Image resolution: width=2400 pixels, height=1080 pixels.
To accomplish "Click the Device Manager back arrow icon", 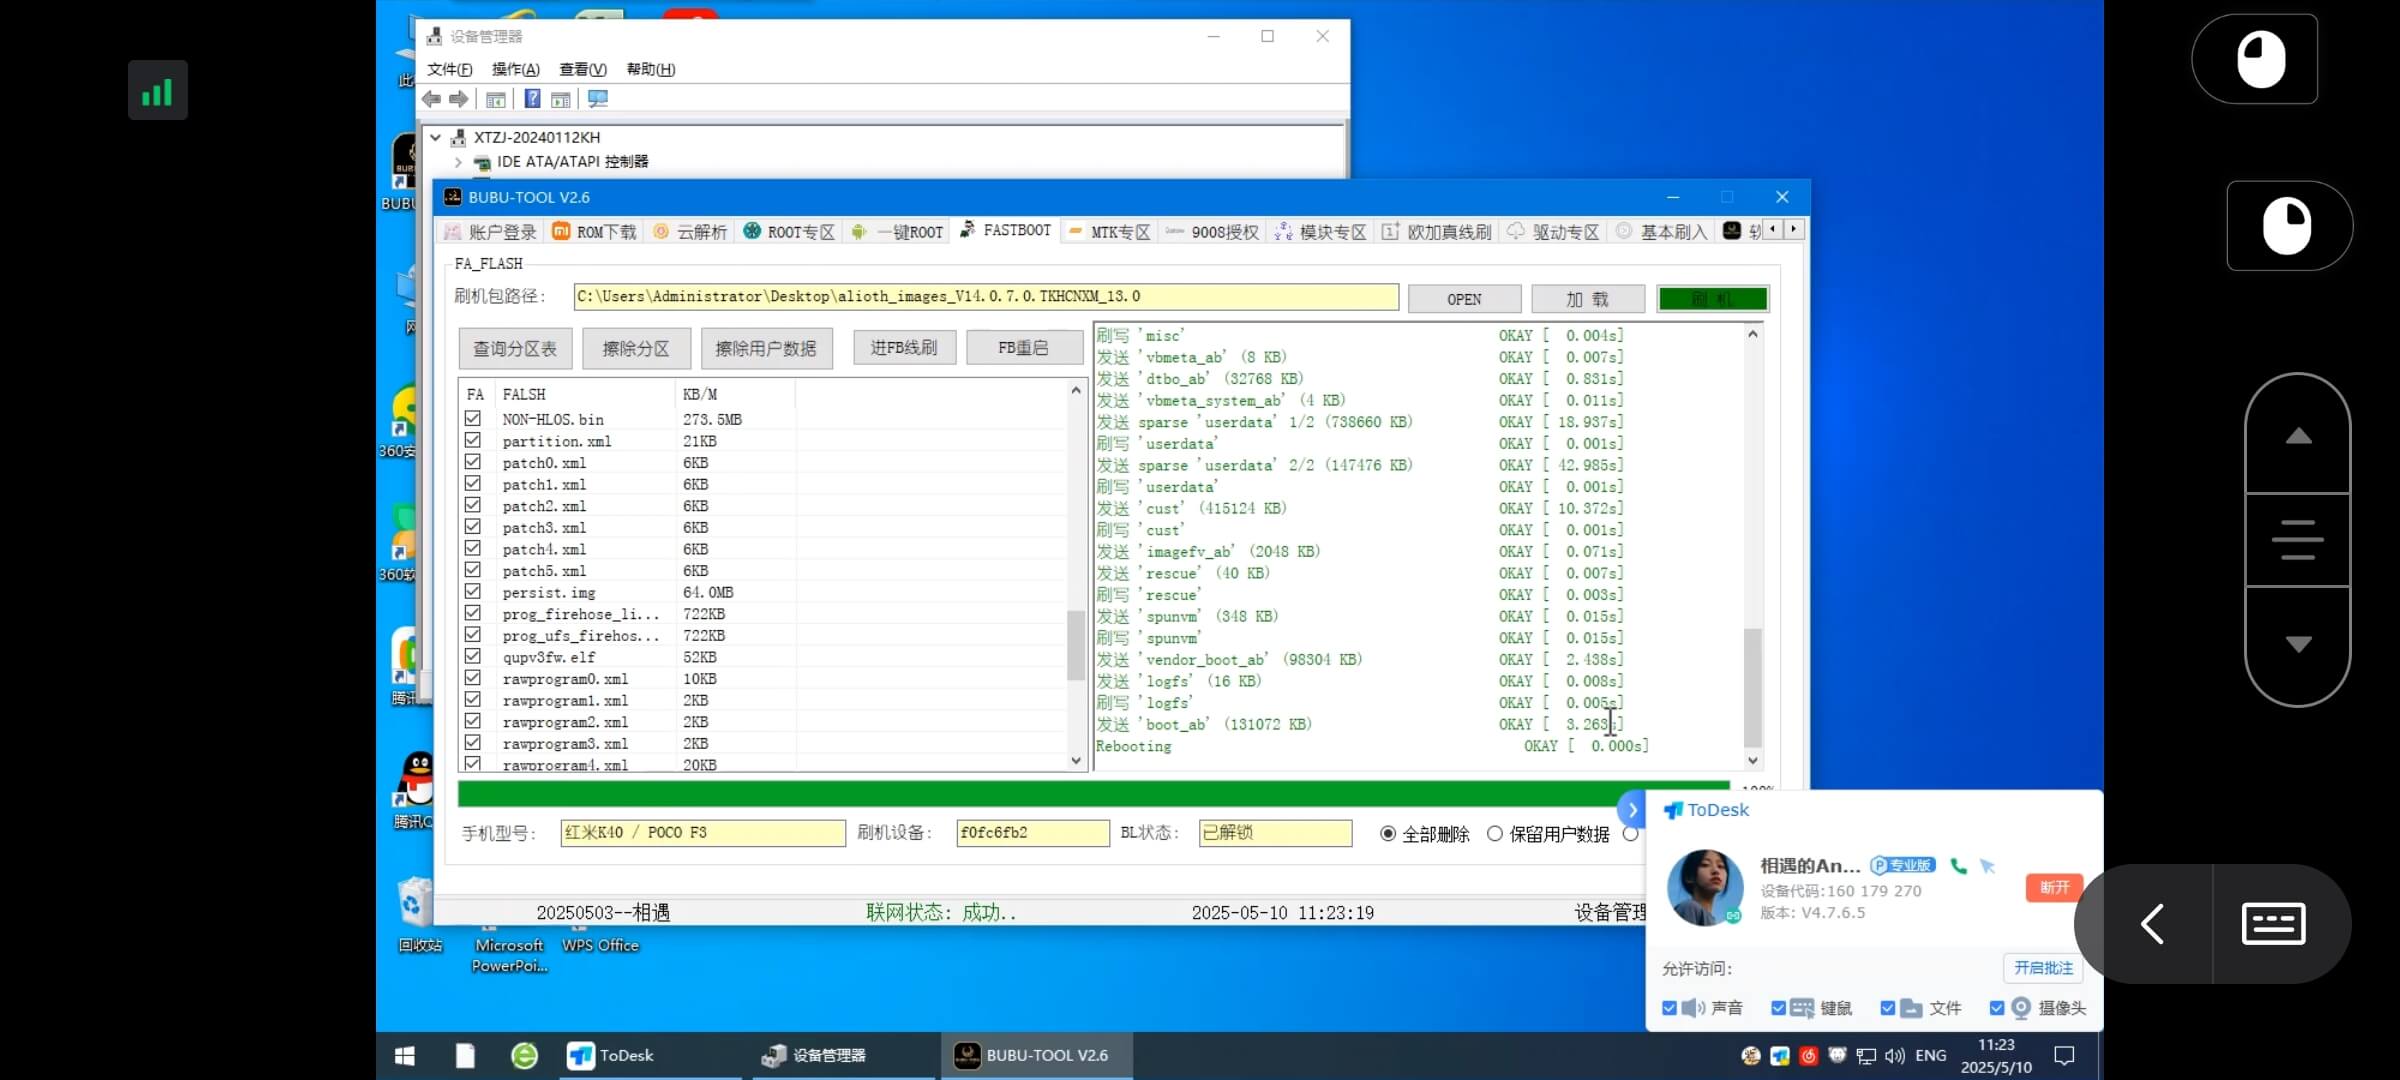I will point(431,99).
